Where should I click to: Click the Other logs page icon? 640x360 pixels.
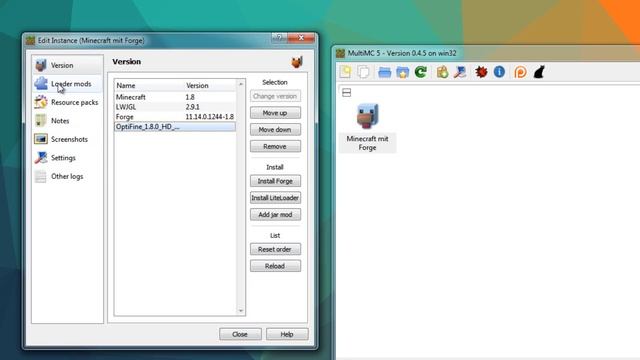(x=41, y=176)
